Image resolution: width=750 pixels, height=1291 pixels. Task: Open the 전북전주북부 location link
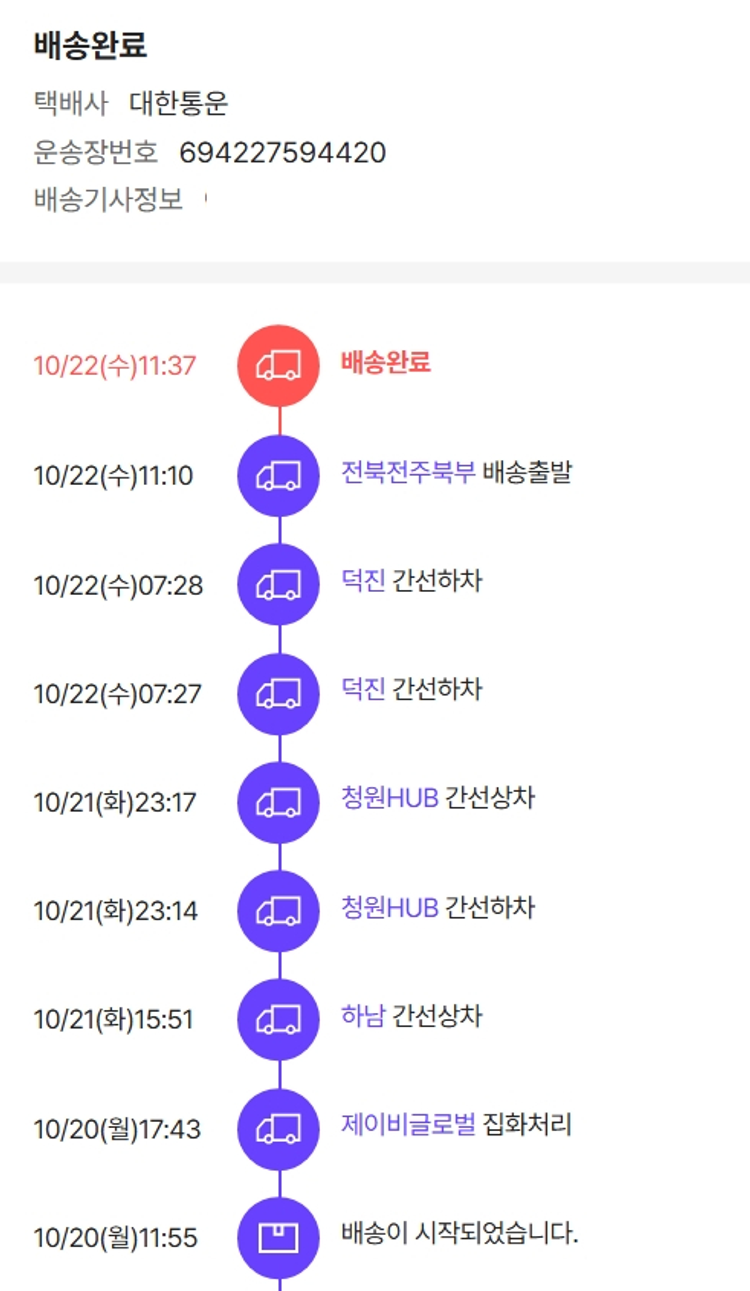click(x=408, y=472)
